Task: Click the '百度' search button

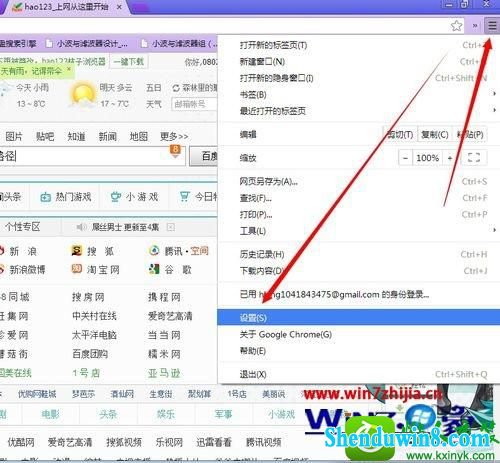Action: 204,156
